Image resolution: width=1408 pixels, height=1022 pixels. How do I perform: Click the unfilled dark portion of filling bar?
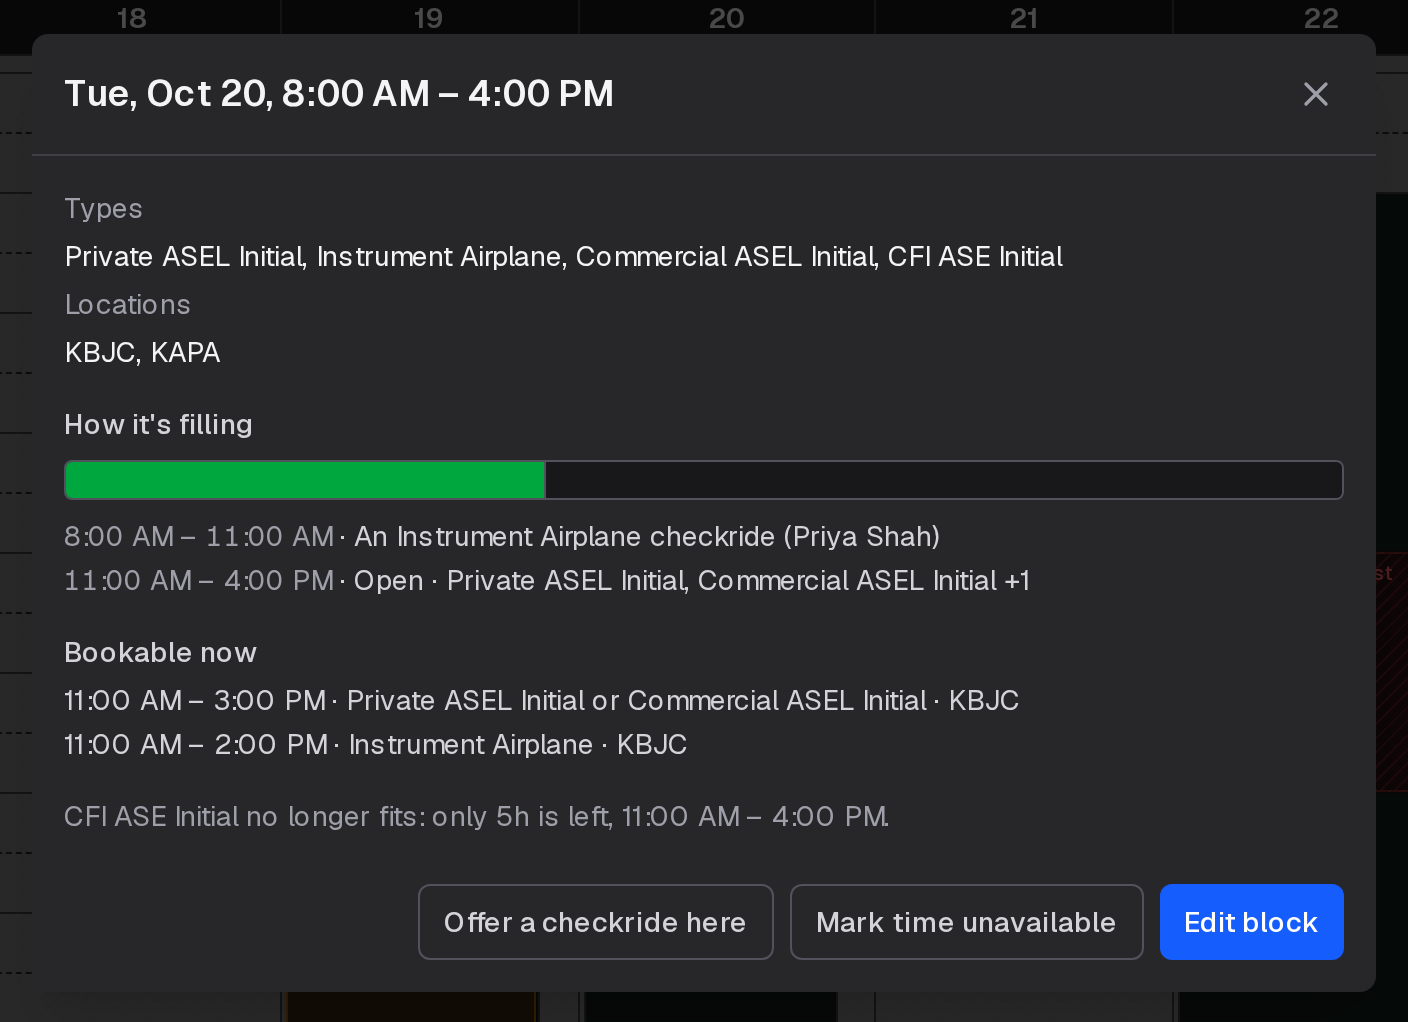[x=943, y=480]
